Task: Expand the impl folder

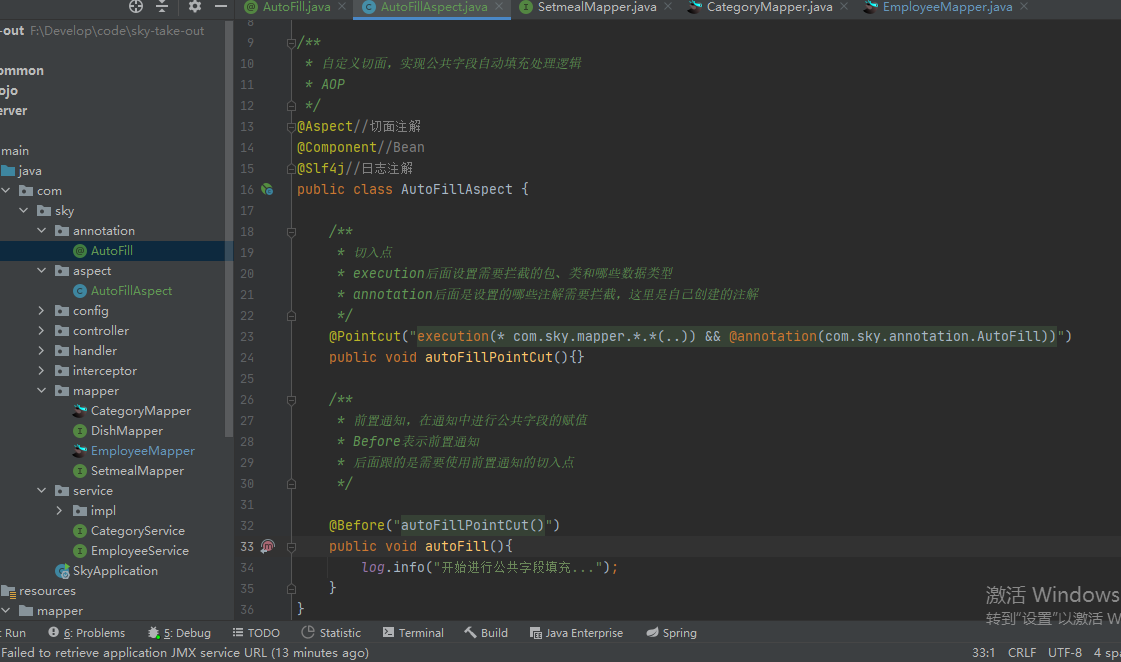Action: pyautogui.click(x=59, y=510)
